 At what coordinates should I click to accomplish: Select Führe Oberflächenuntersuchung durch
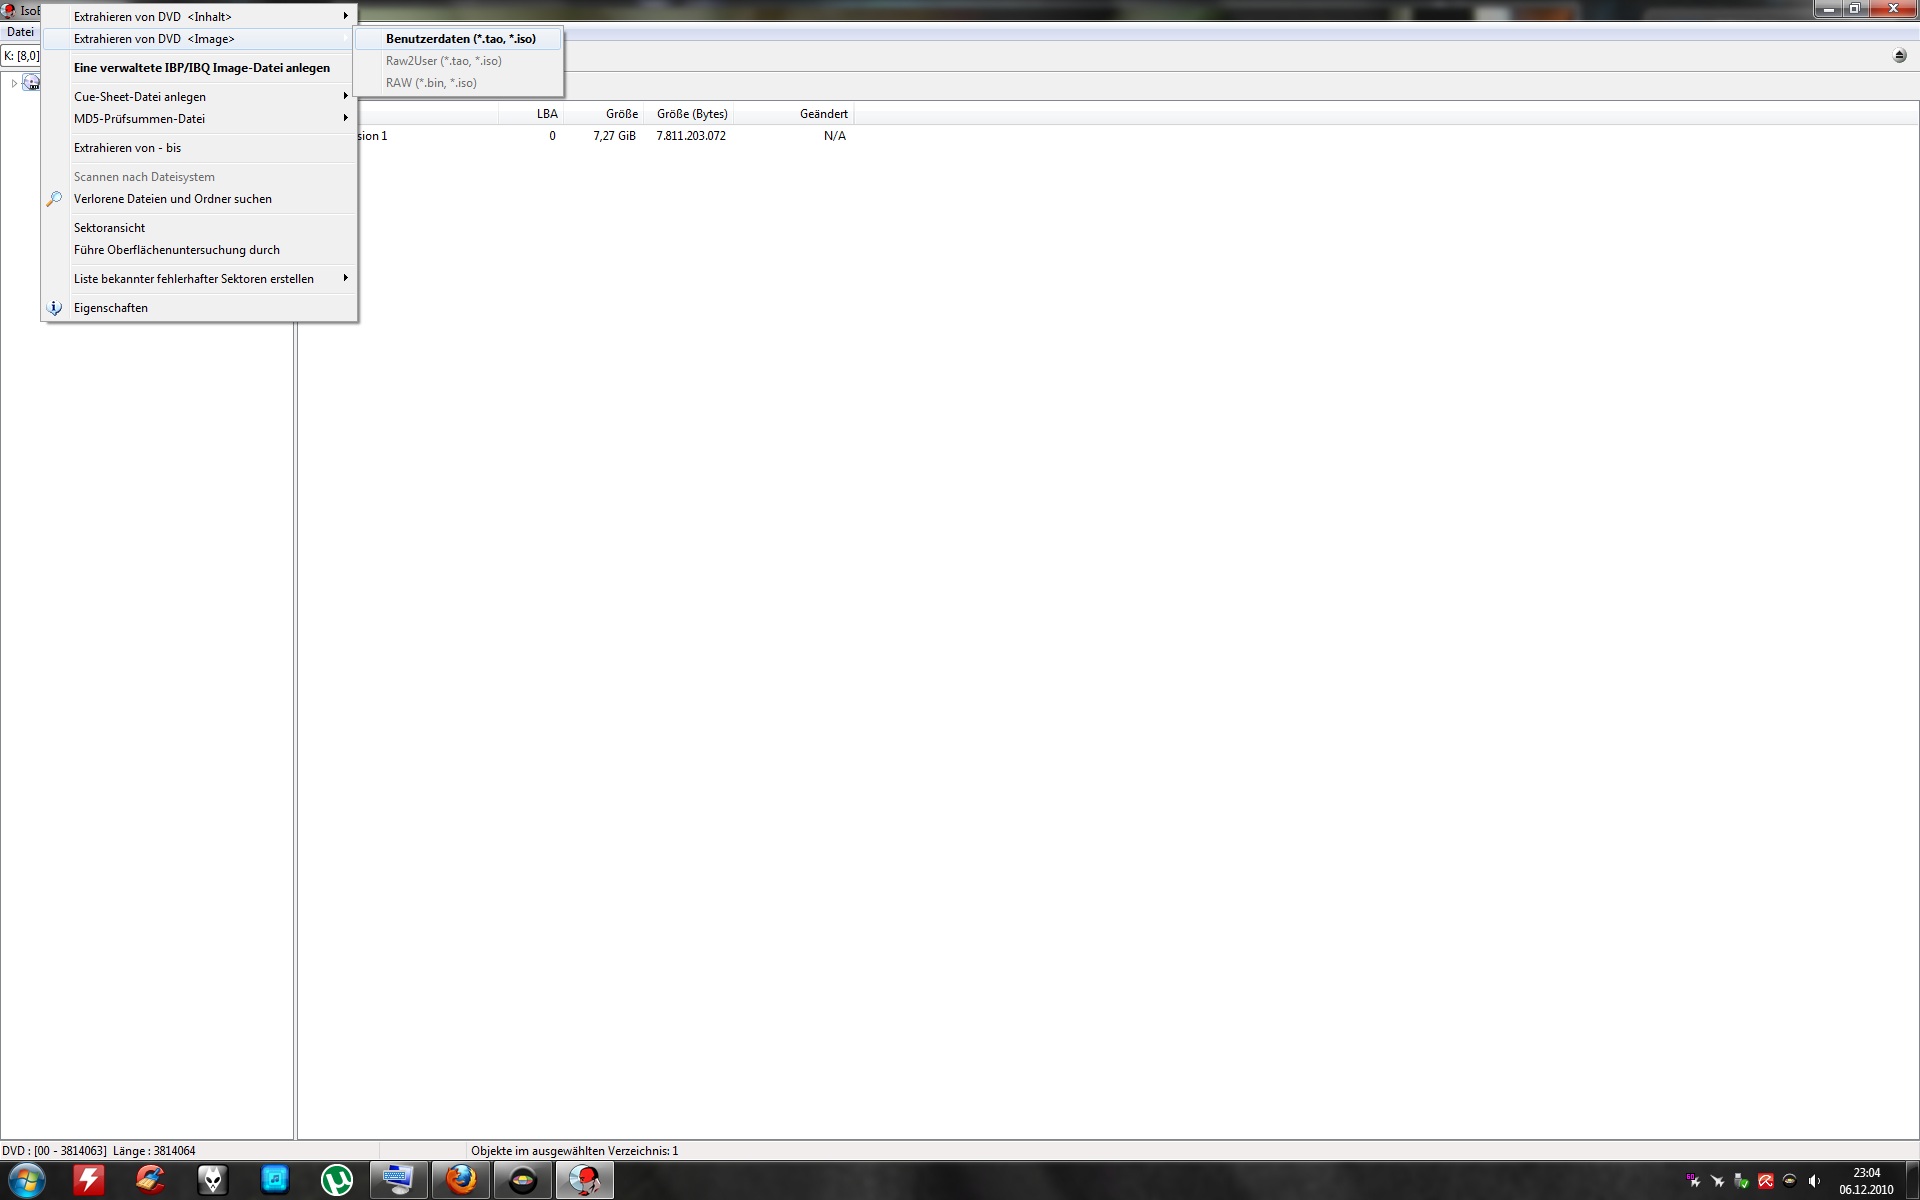point(177,250)
